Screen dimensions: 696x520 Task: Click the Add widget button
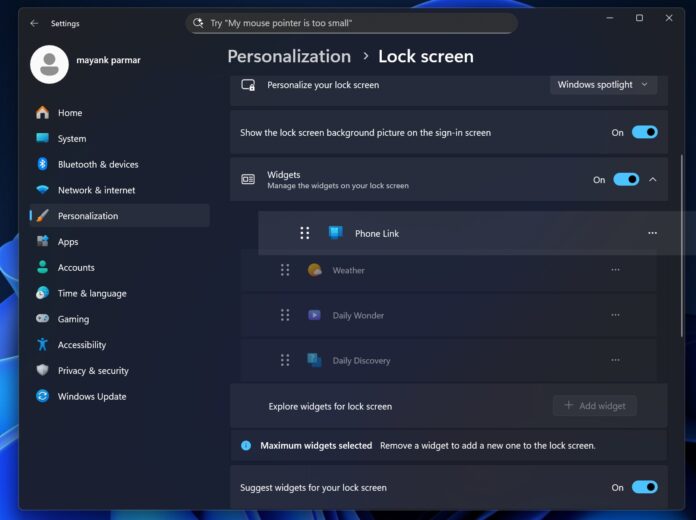click(x=595, y=405)
